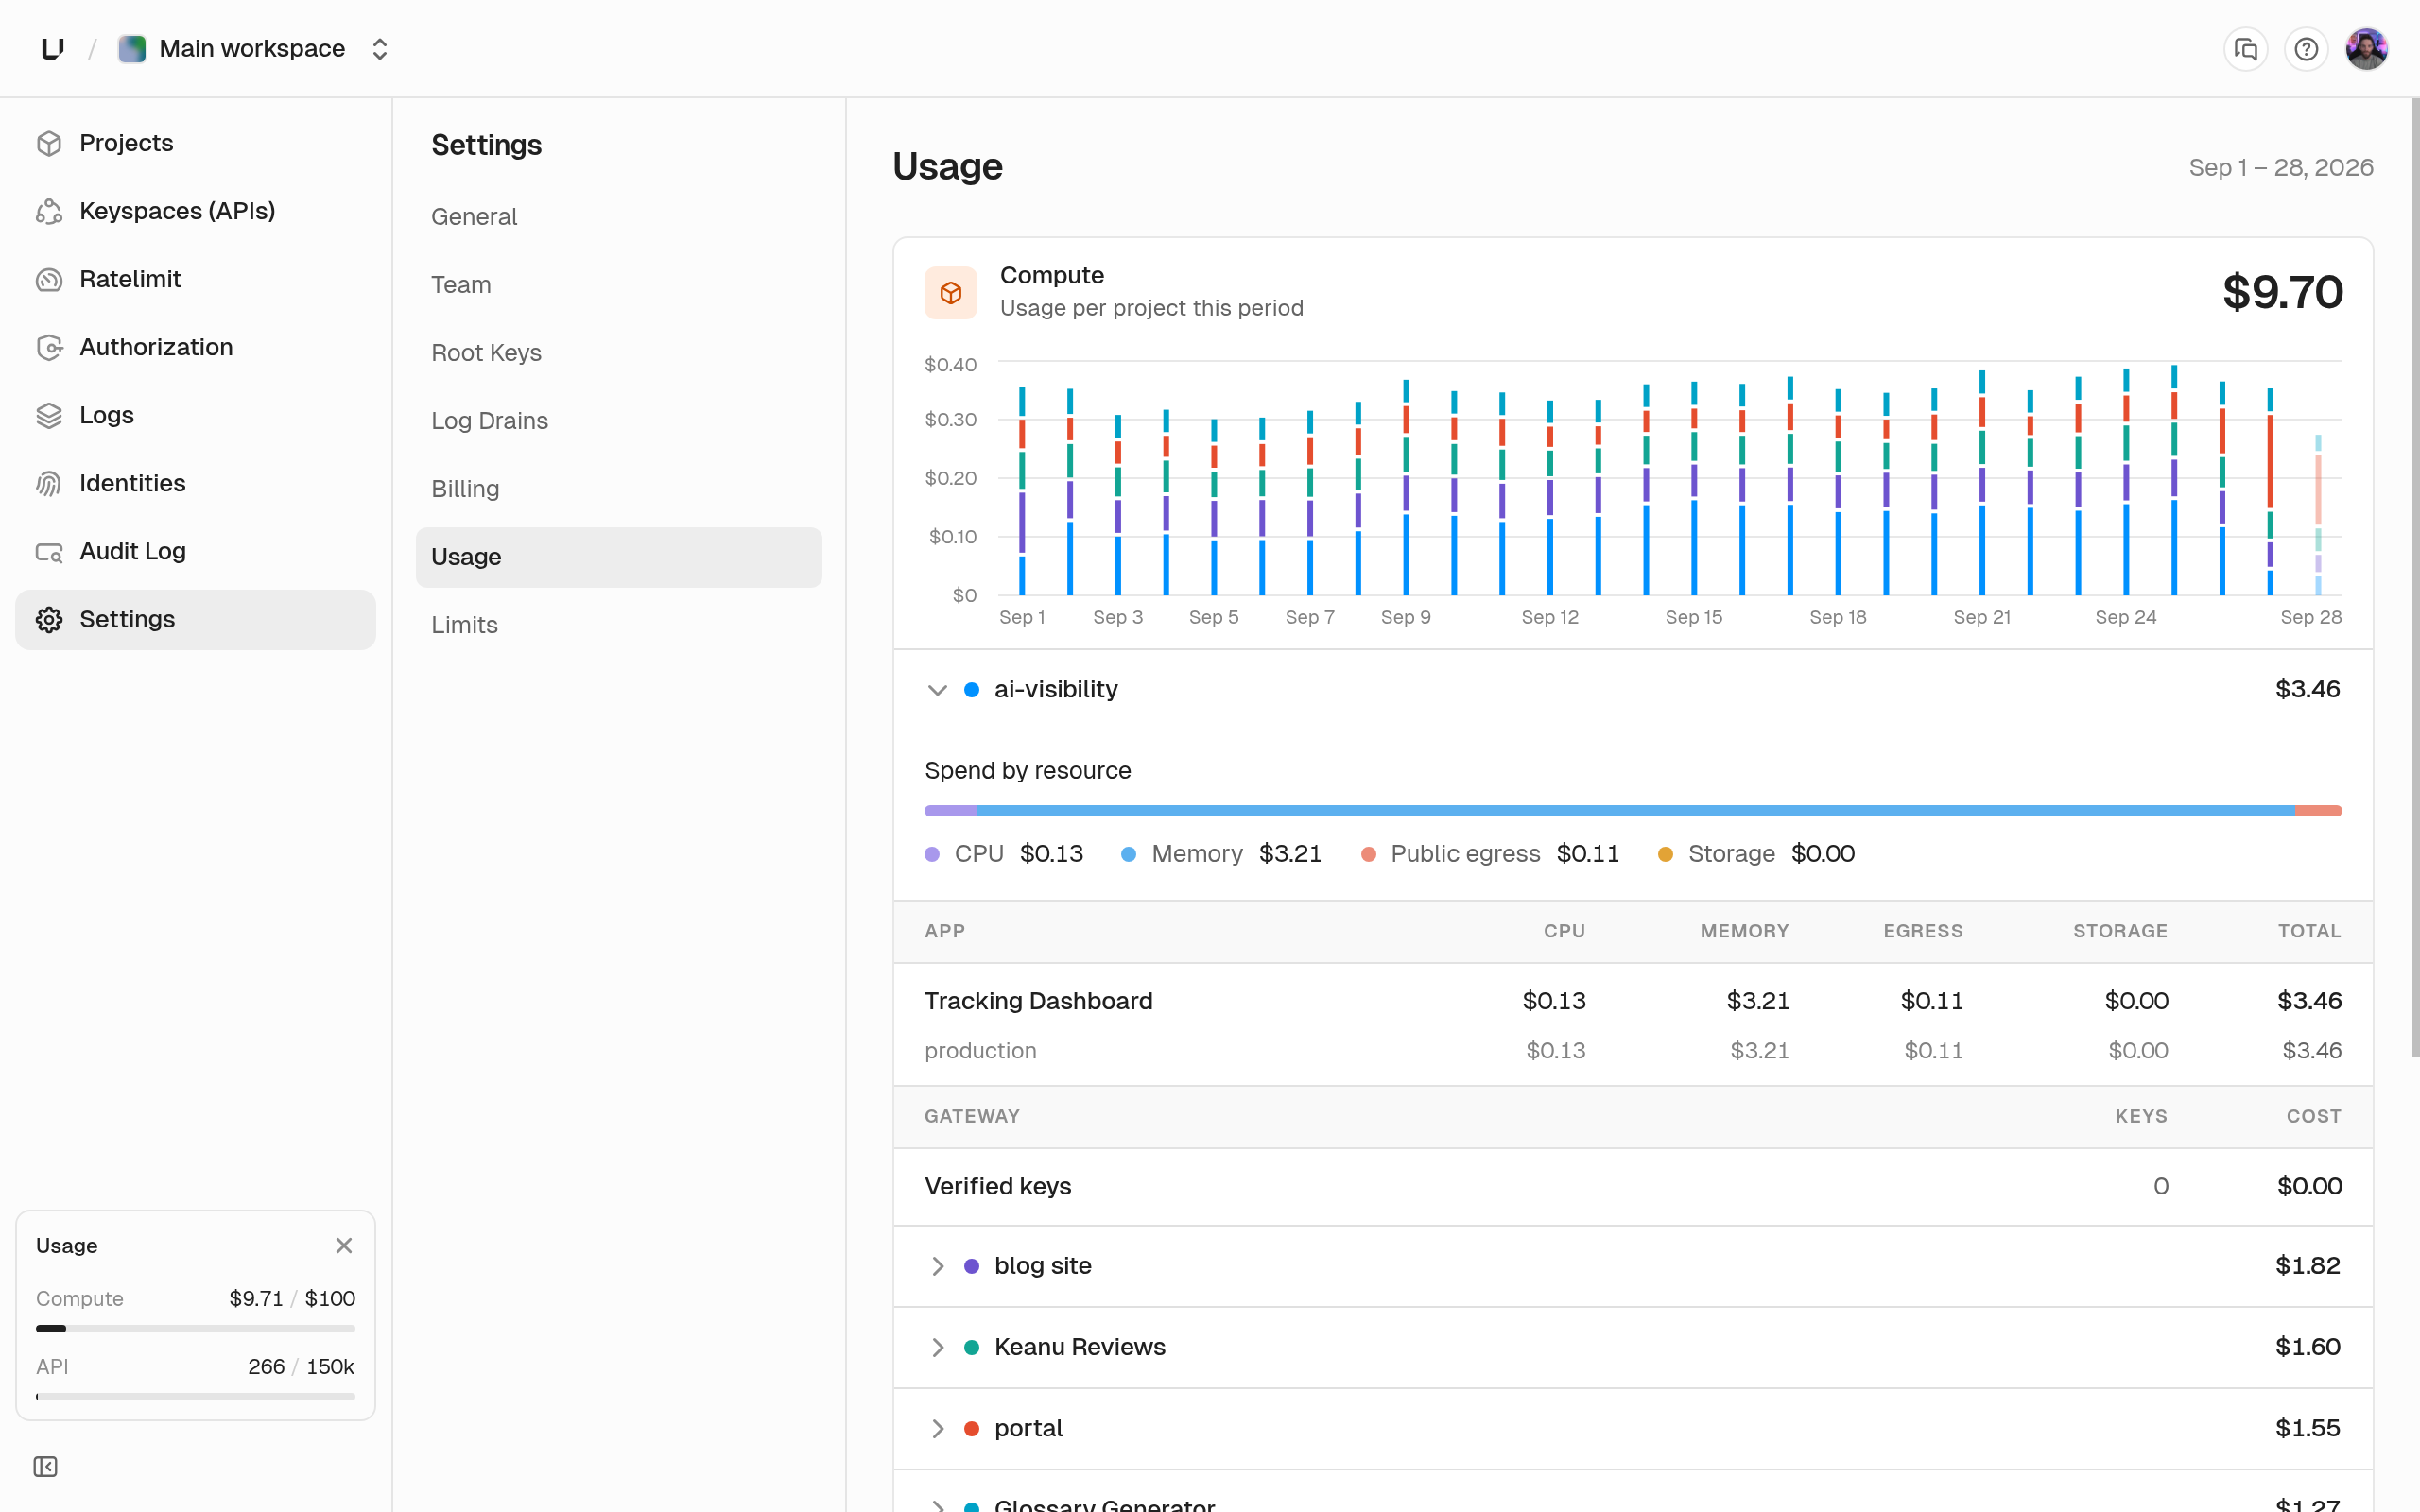Screen dimensions: 2420x1512
Task: Open the Main workspace switcher
Action: (255, 48)
